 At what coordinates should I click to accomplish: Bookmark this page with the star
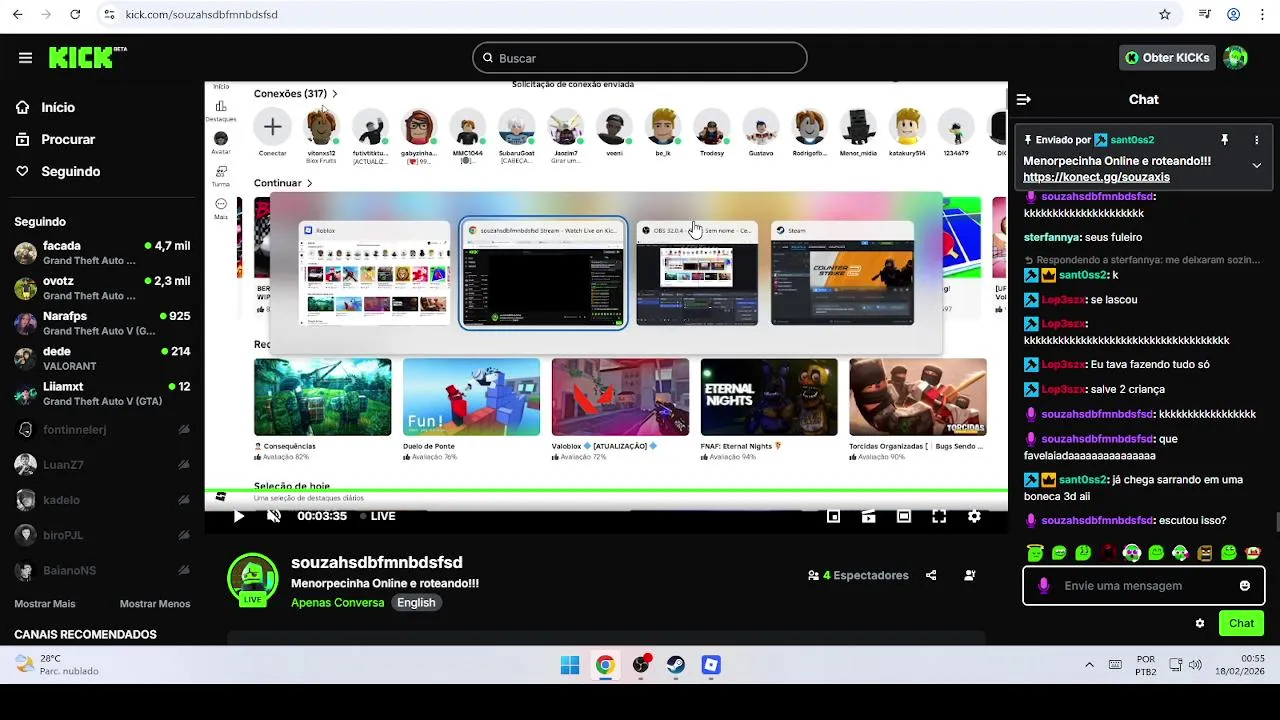tap(1165, 14)
